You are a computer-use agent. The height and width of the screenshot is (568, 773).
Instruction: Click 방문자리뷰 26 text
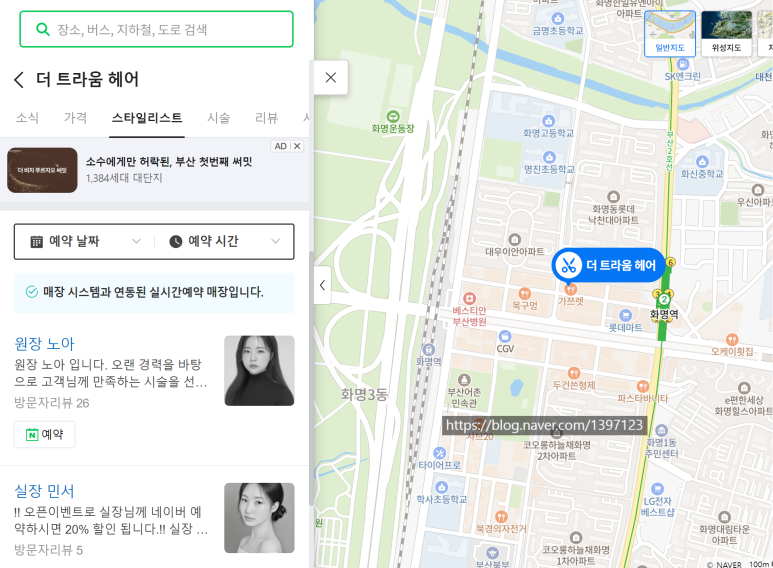(52, 403)
